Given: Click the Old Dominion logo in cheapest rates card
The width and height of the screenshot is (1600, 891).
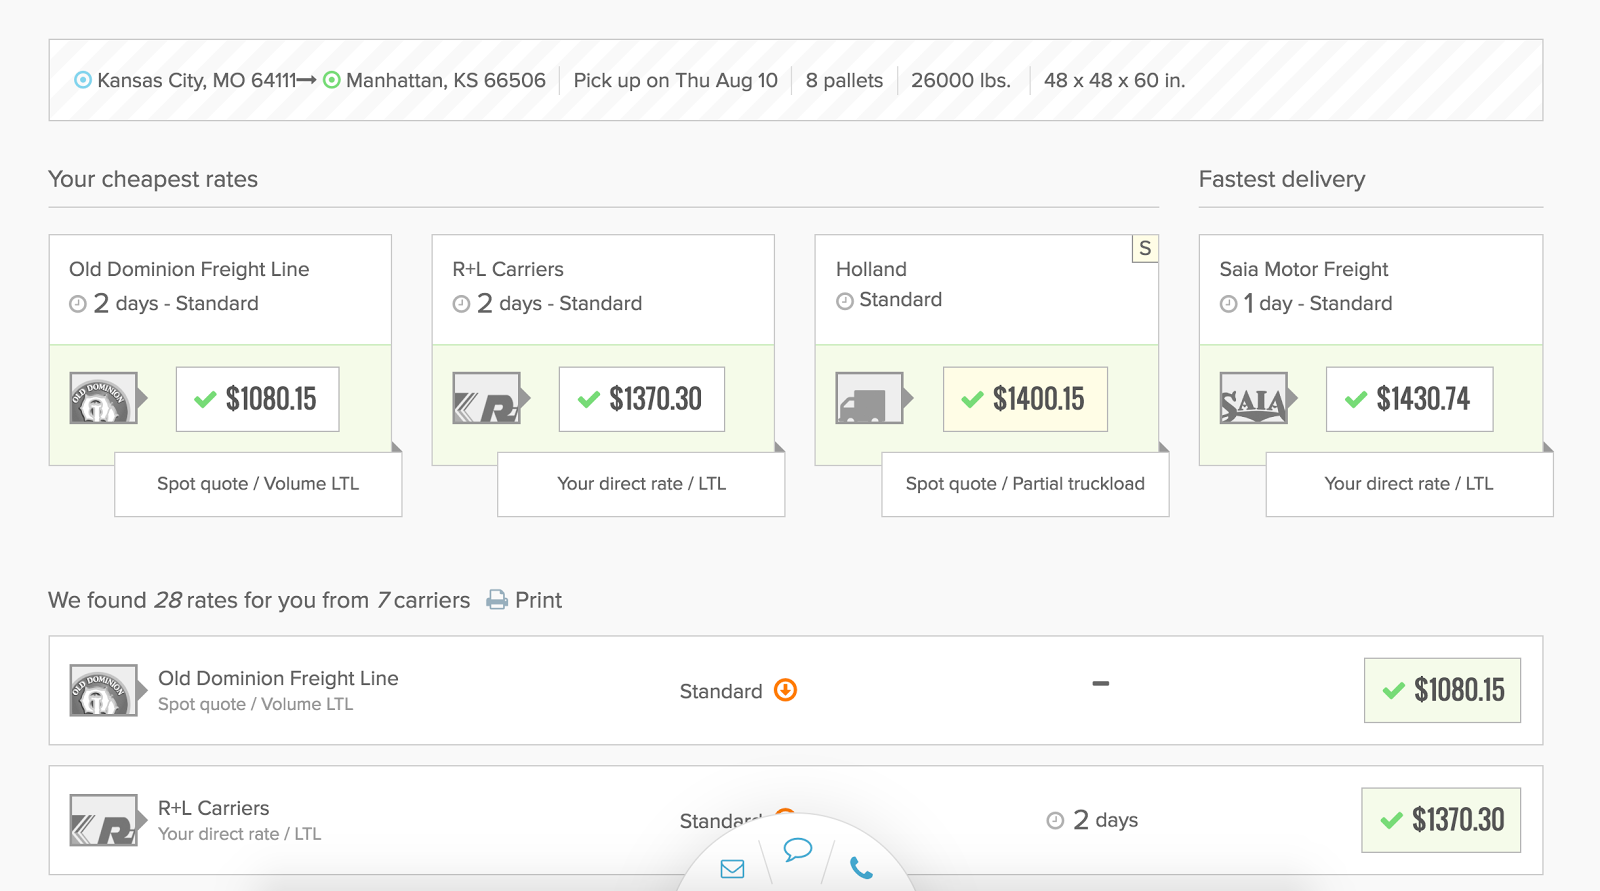Looking at the screenshot, I should point(103,398).
